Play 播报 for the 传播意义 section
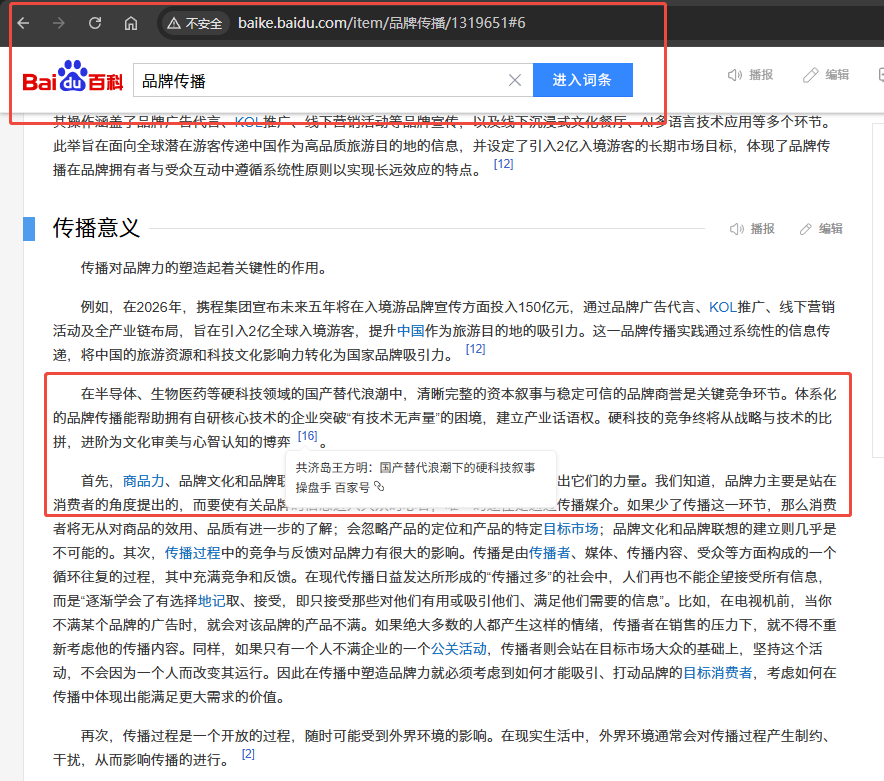Screen dimensions: 884x781 [x=752, y=228]
